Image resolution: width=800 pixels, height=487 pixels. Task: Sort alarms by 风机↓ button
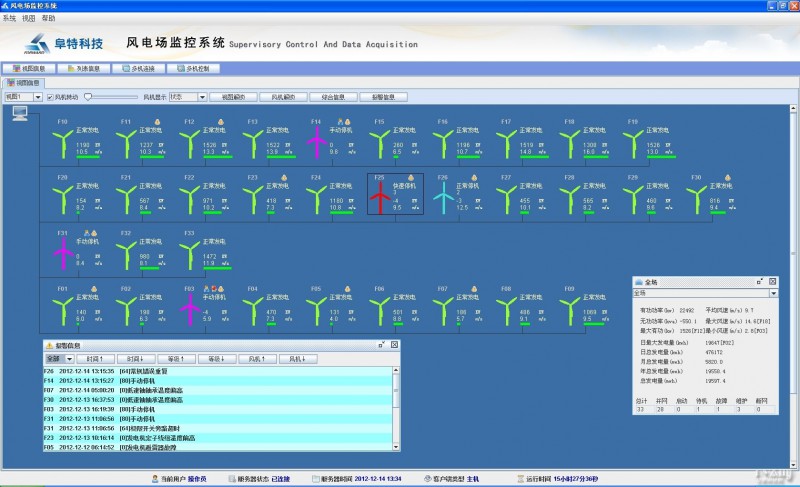[298, 359]
